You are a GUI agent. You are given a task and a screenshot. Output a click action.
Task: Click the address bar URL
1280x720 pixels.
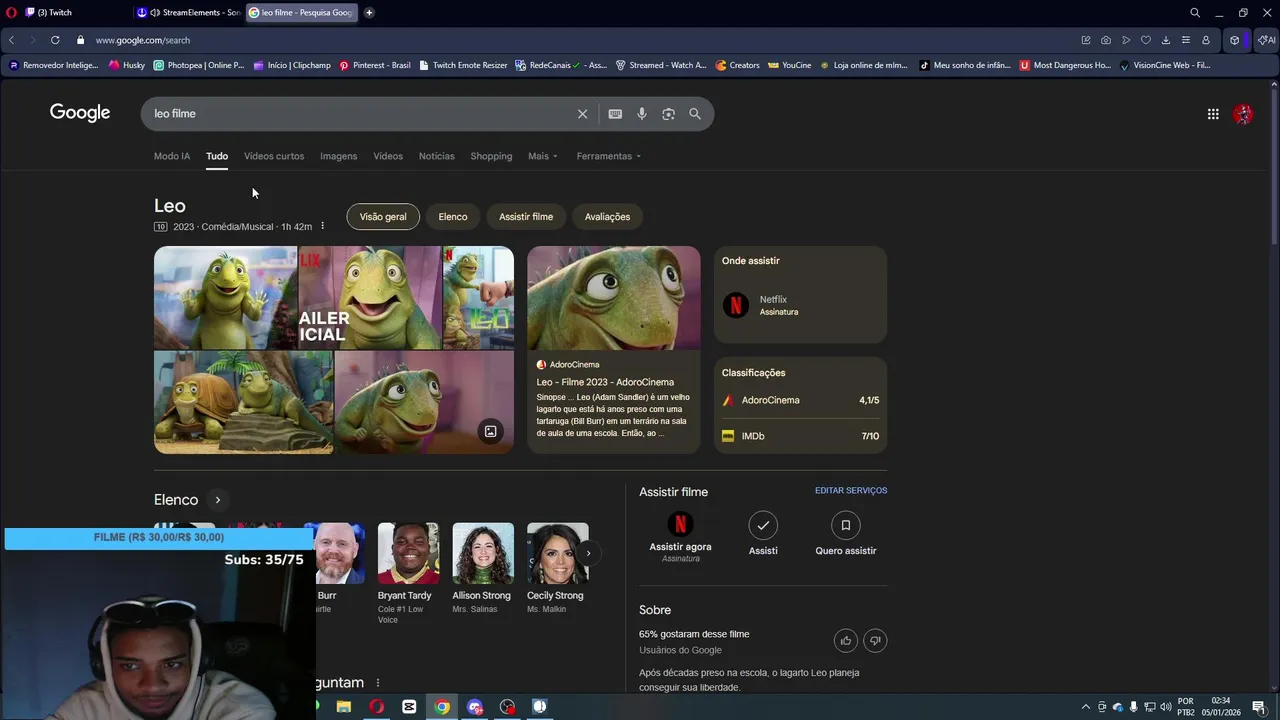tap(143, 40)
